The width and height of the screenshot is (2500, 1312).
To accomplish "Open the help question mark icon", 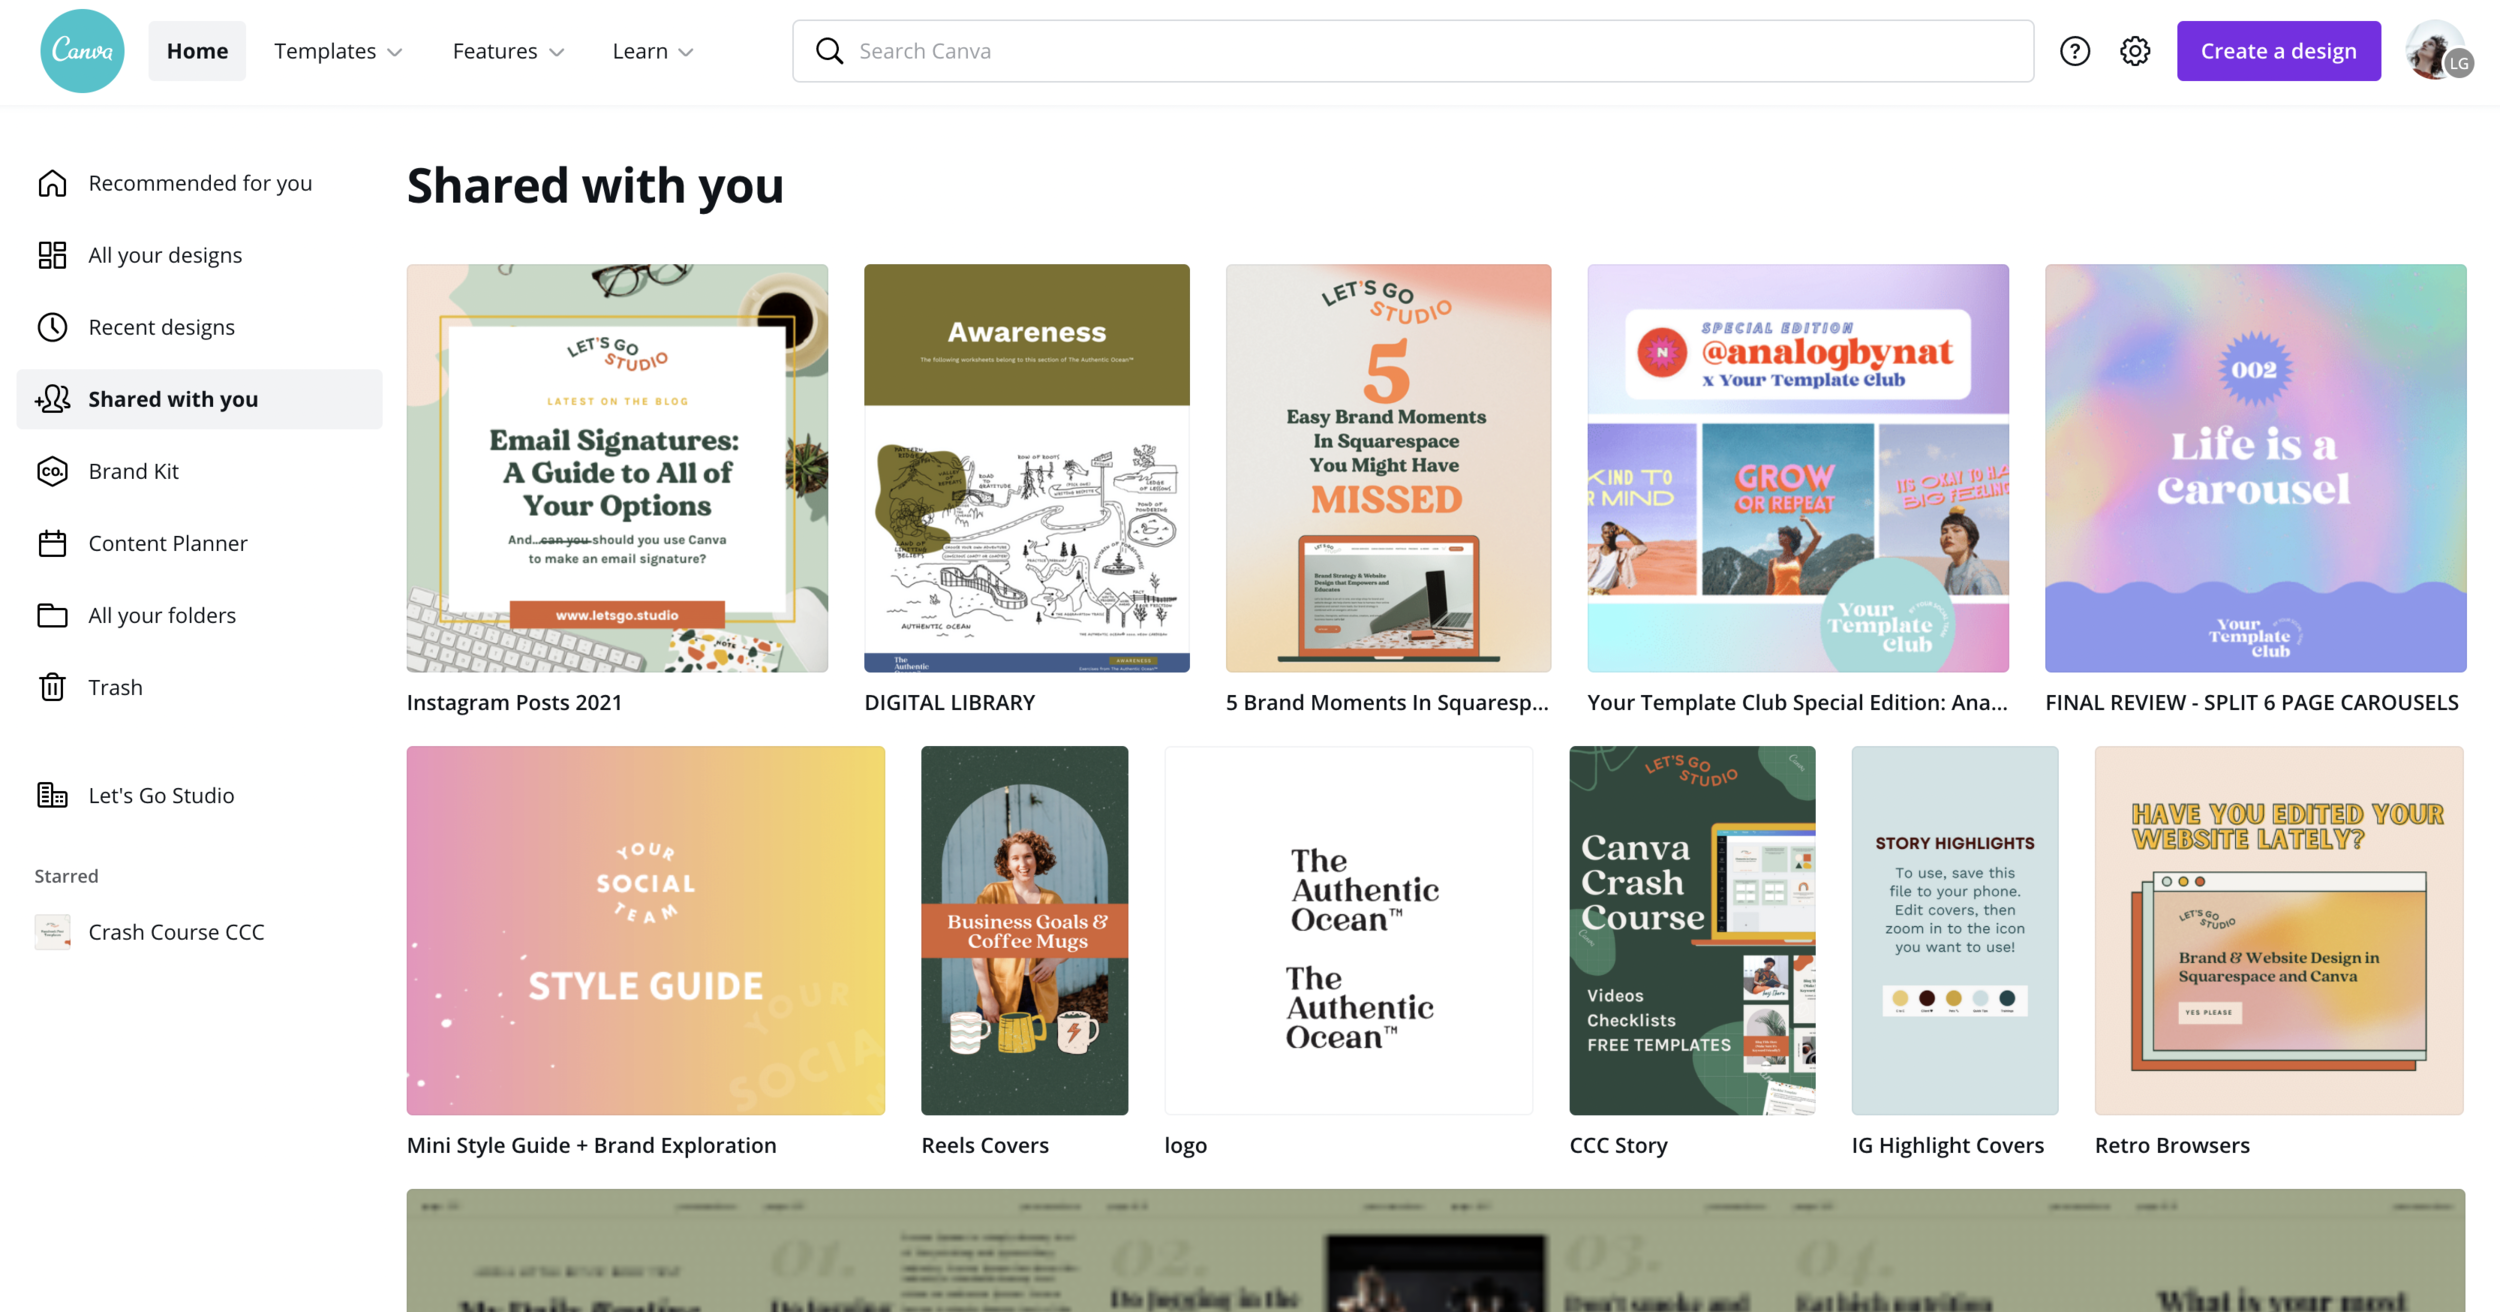I will coord(2074,51).
